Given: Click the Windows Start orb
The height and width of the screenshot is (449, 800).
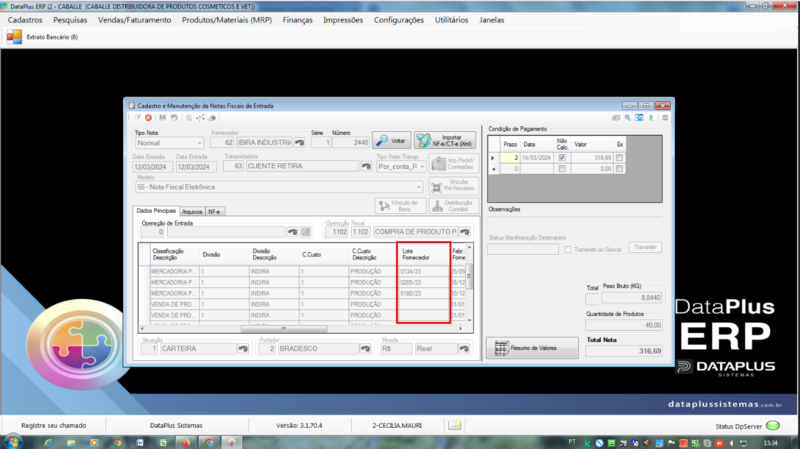Looking at the screenshot, I should pos(13,442).
